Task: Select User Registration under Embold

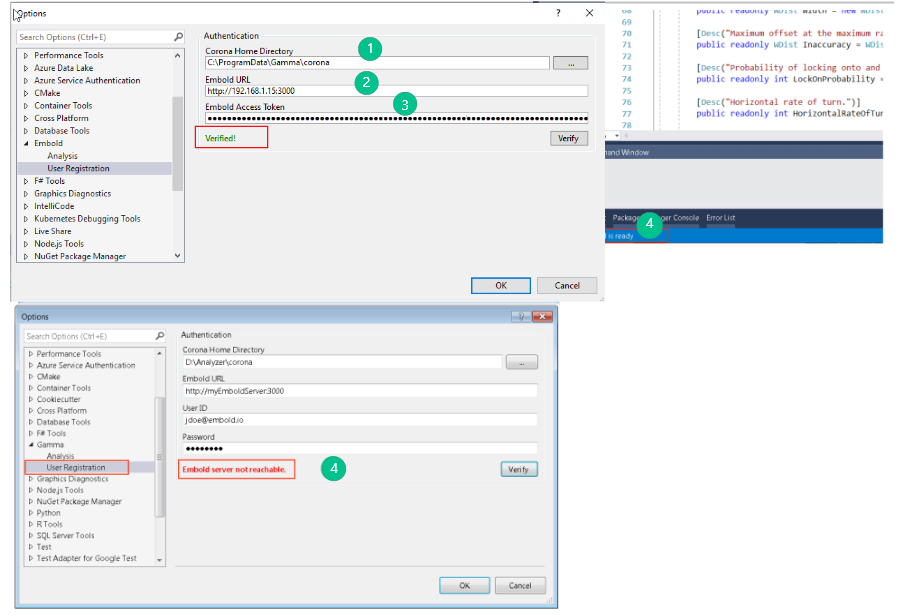Action: (78, 169)
